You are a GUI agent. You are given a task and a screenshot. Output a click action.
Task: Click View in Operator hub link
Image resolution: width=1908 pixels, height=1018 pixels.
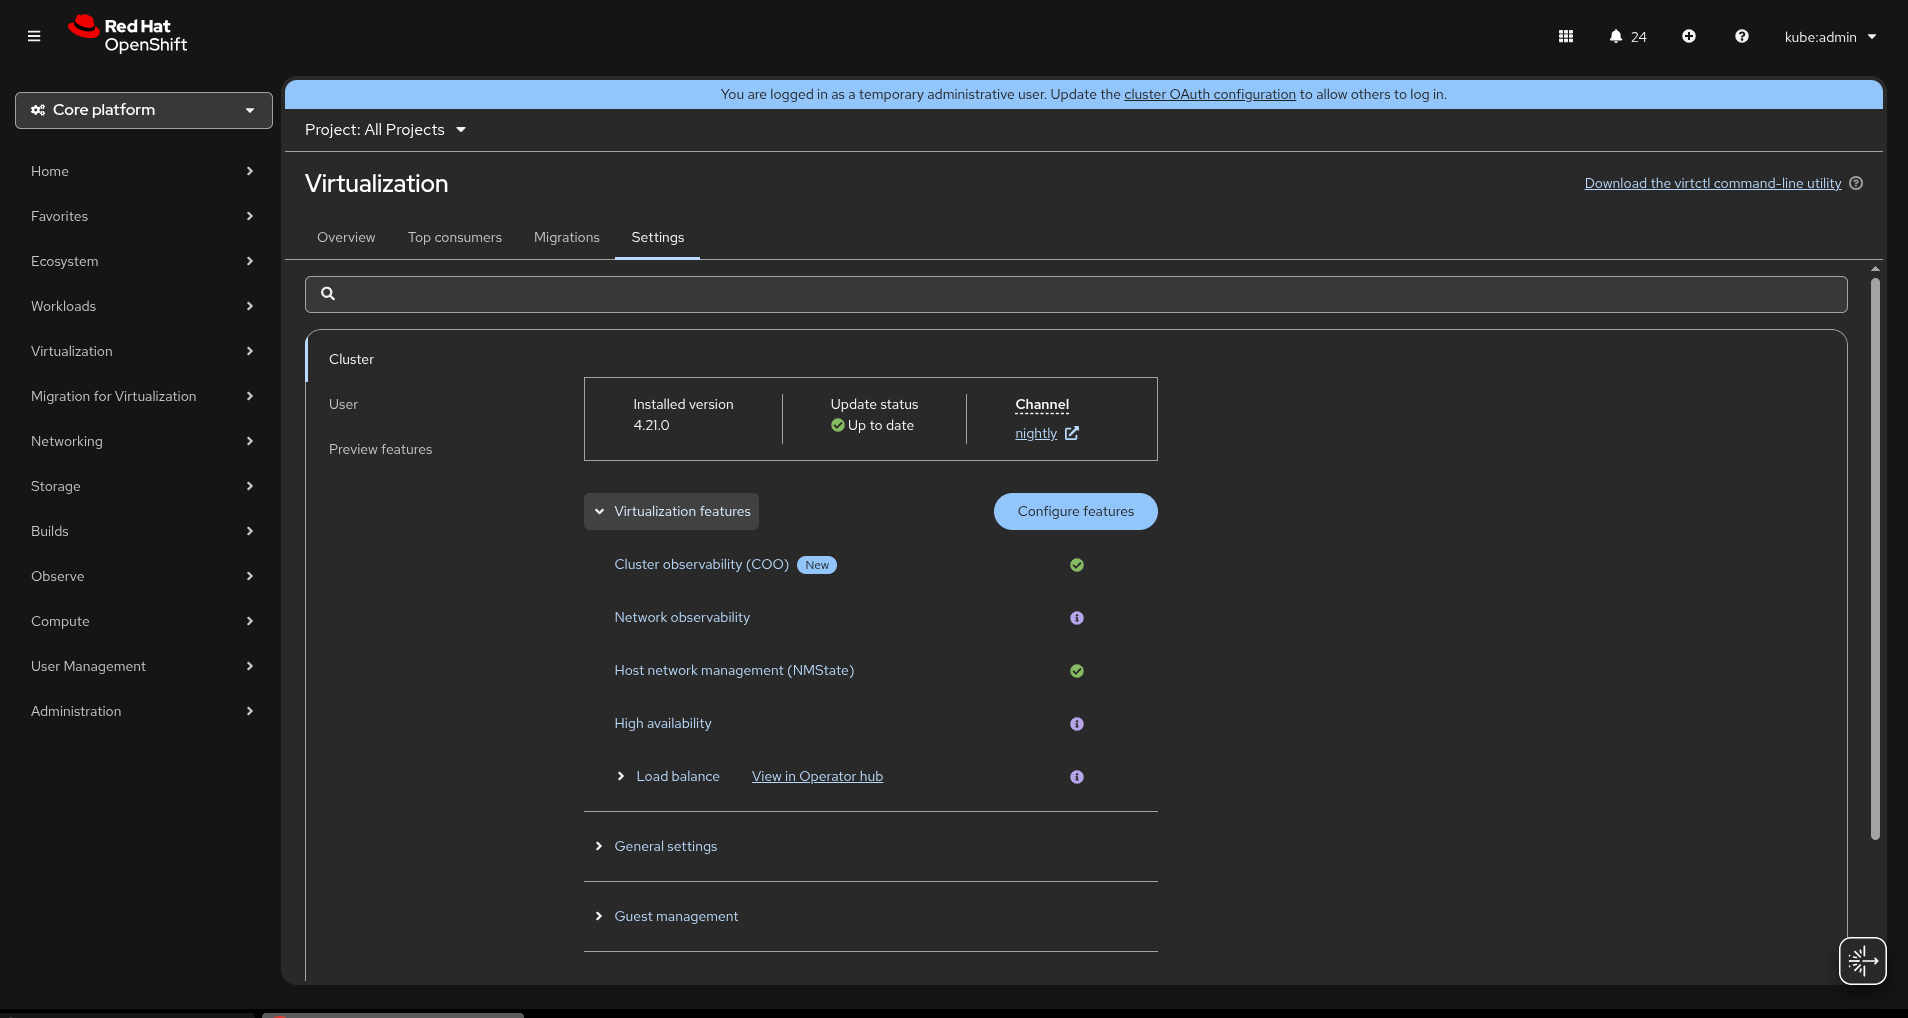[817, 776]
